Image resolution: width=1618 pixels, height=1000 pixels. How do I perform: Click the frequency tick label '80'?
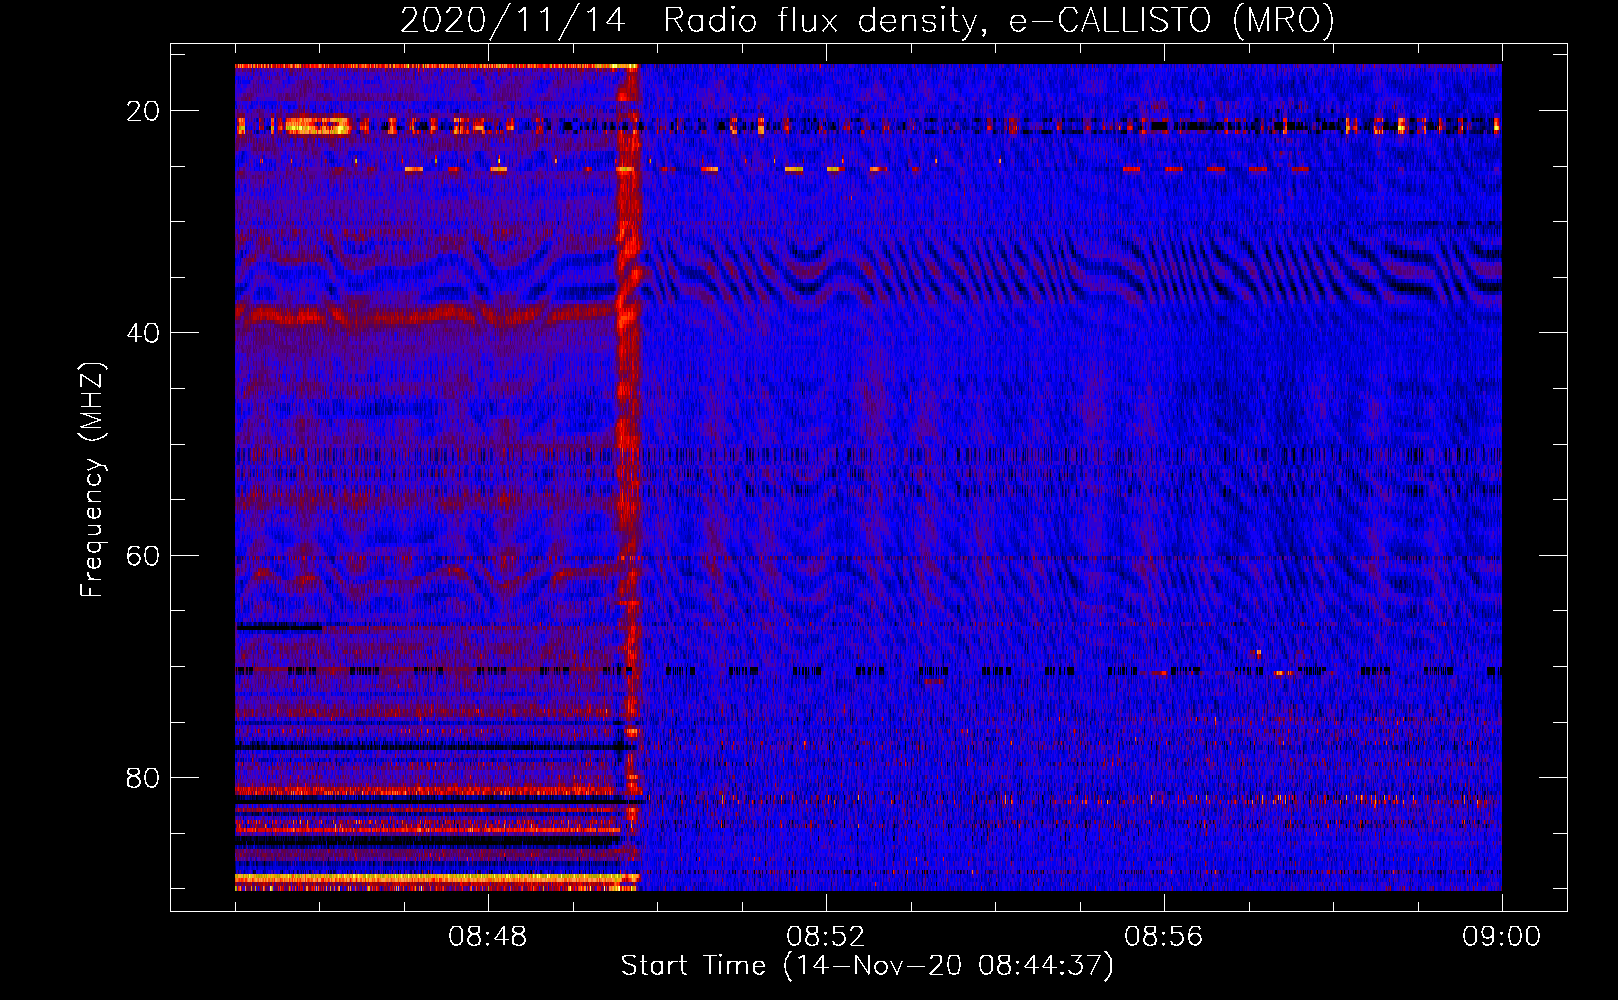coord(143,778)
